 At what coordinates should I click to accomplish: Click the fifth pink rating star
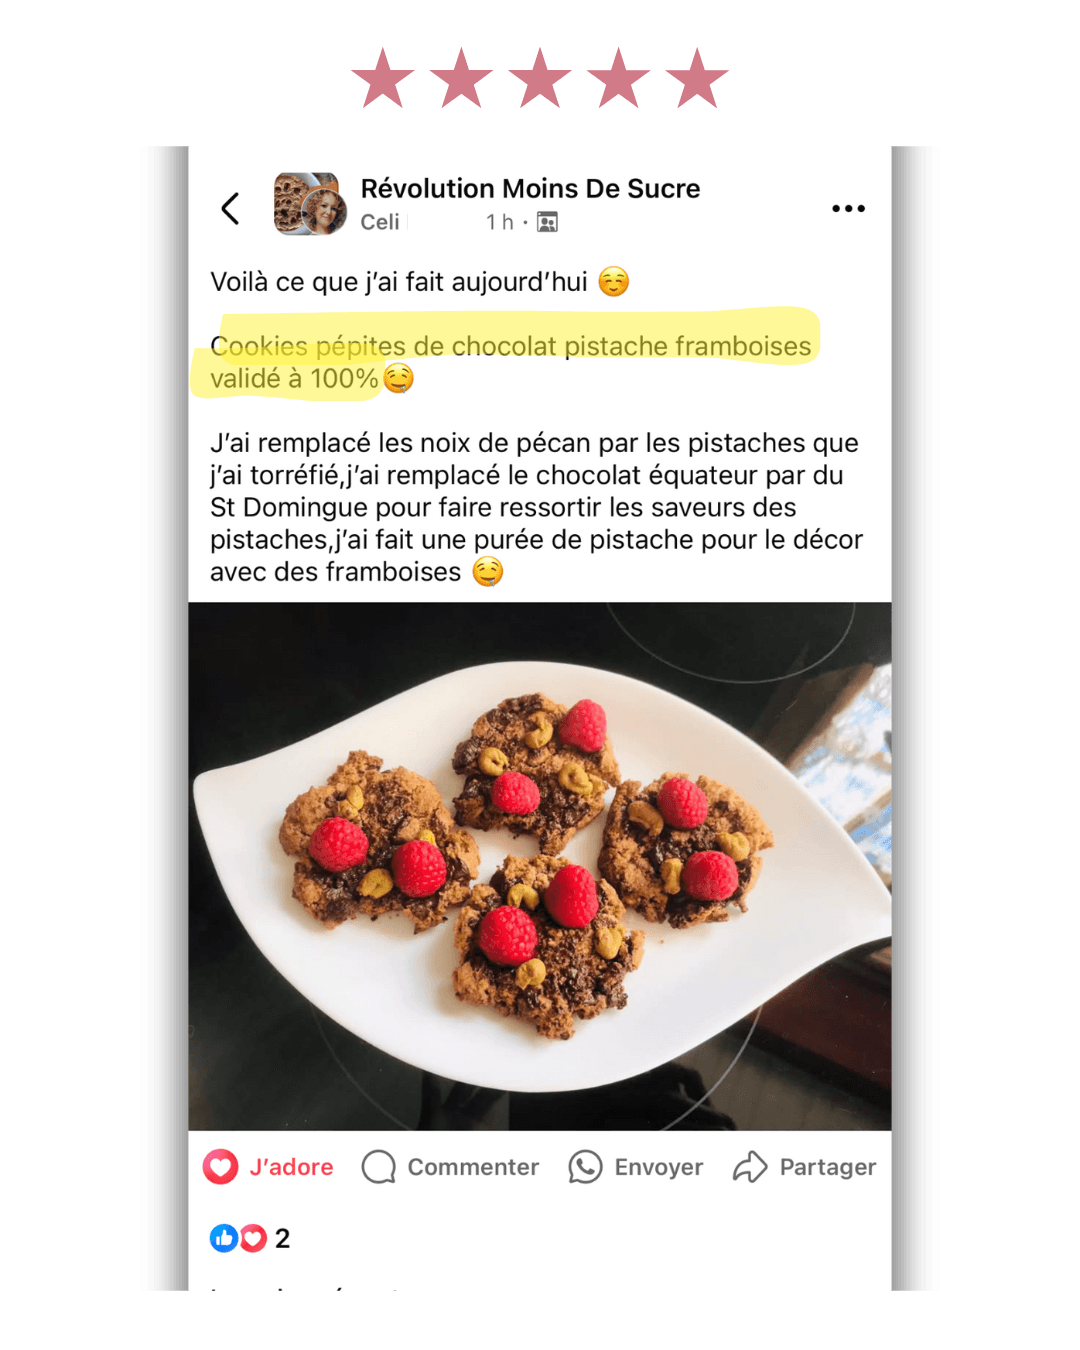click(x=697, y=78)
